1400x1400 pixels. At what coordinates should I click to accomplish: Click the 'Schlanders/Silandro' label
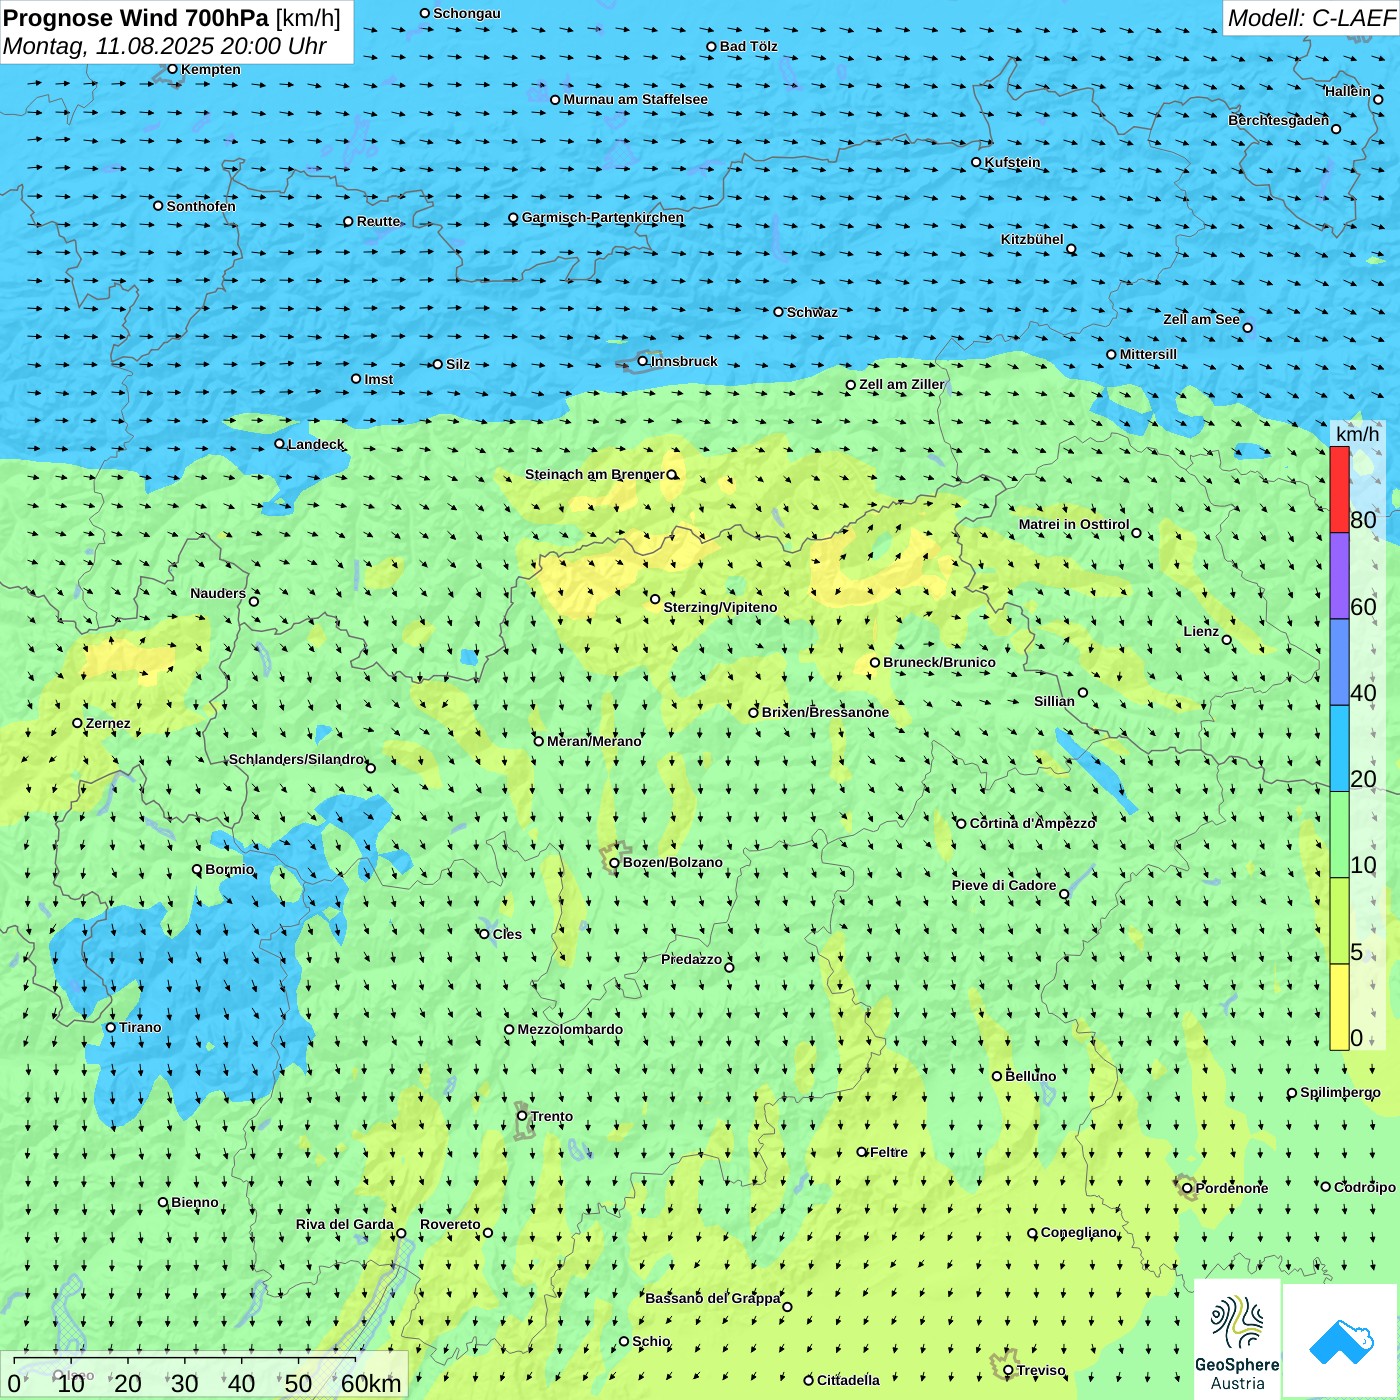[296, 759]
